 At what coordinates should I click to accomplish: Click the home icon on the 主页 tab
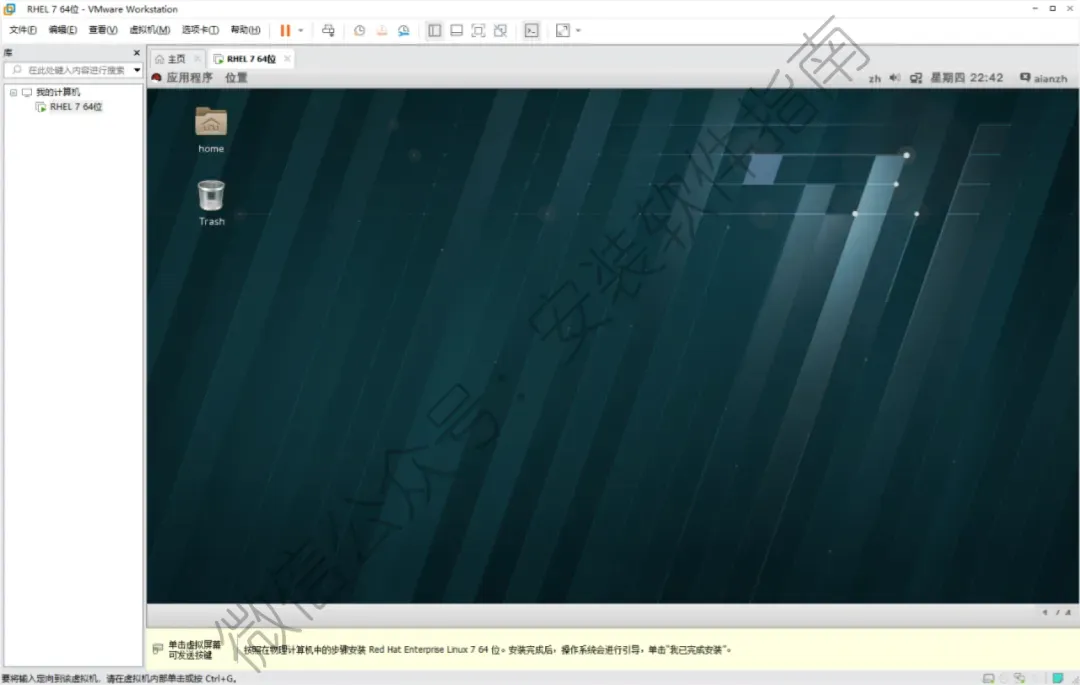(x=160, y=59)
